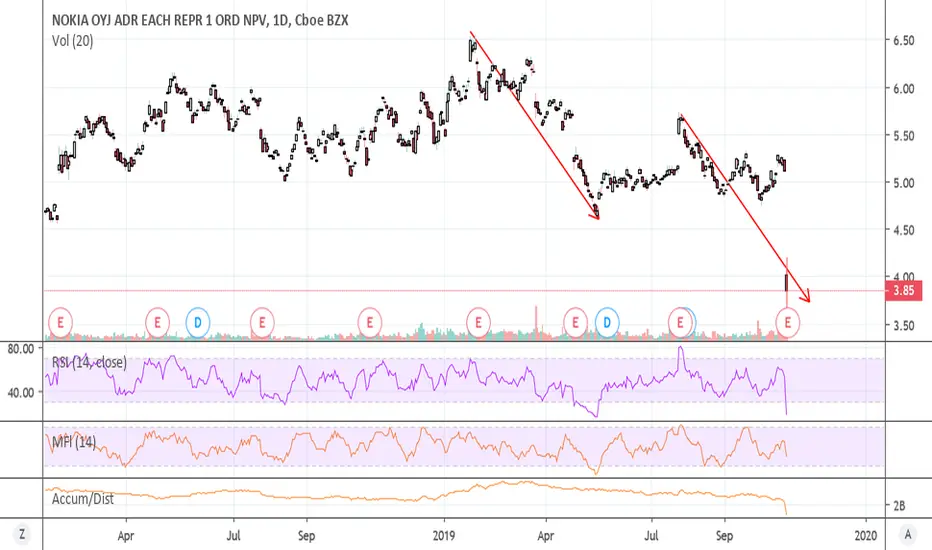Click the Jul label following 2019 on time axis

(x=651, y=535)
